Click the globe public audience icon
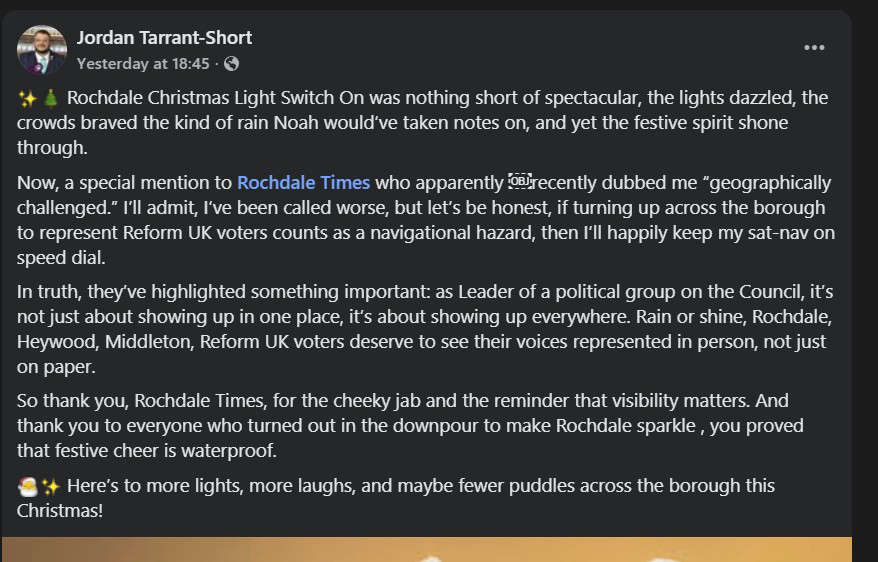This screenshot has width=878, height=562. [232, 63]
